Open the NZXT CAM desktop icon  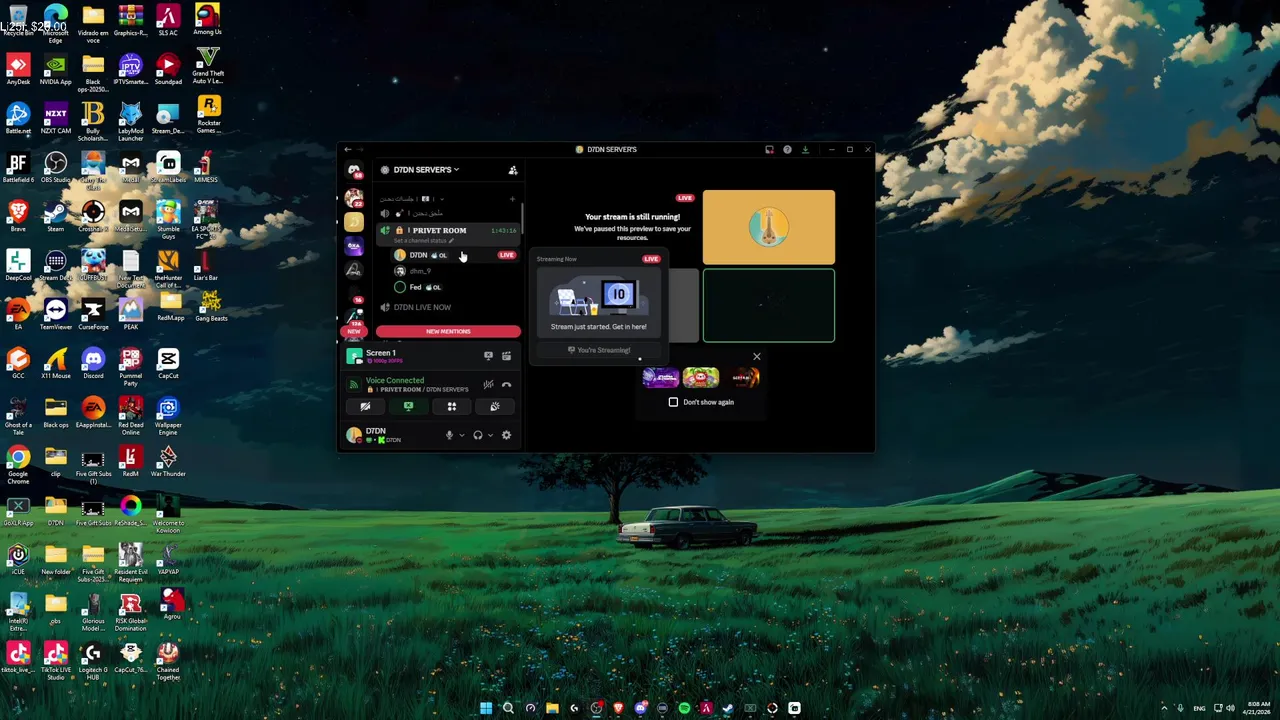point(55,117)
